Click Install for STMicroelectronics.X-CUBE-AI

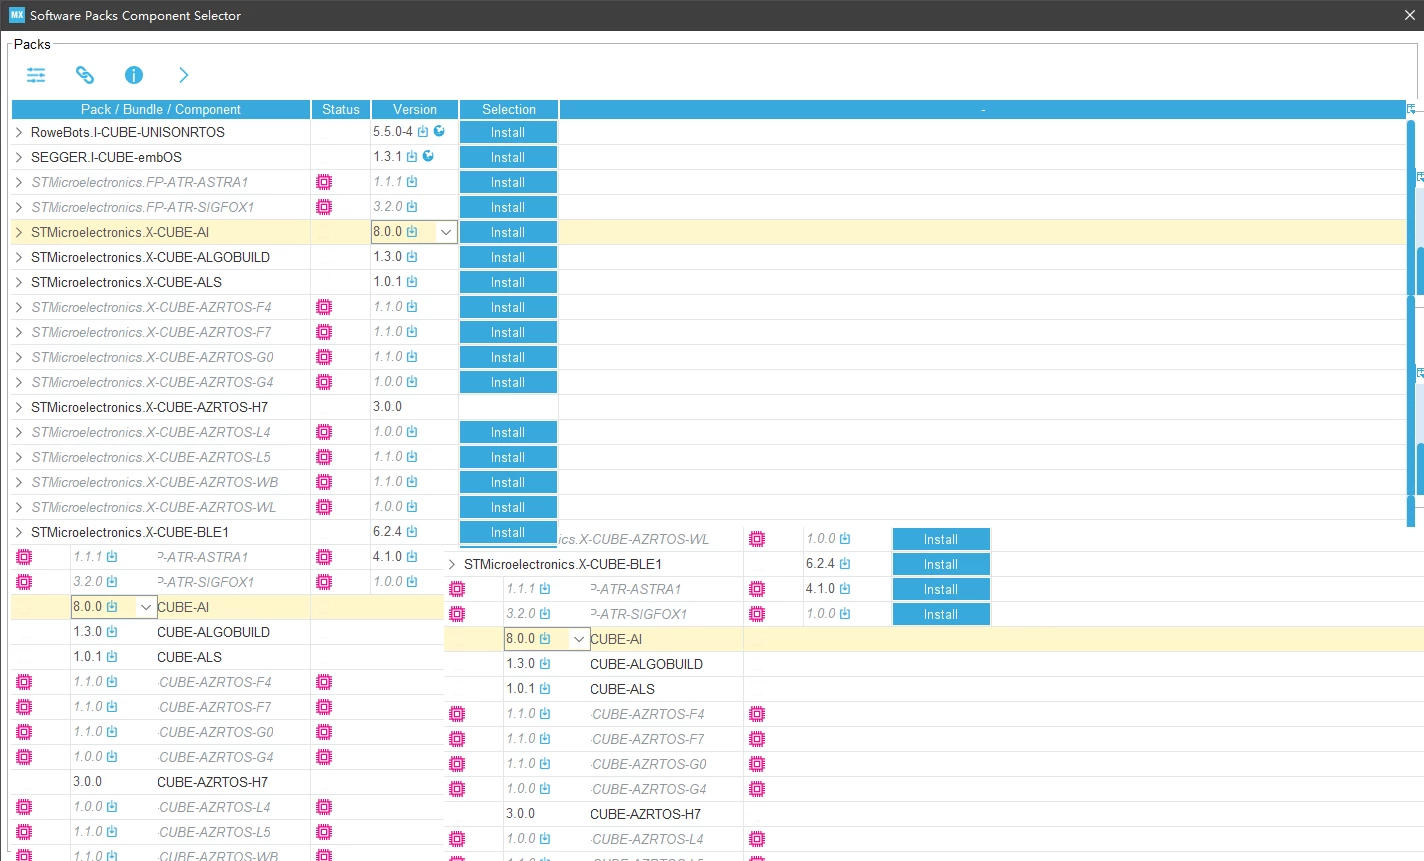(508, 232)
